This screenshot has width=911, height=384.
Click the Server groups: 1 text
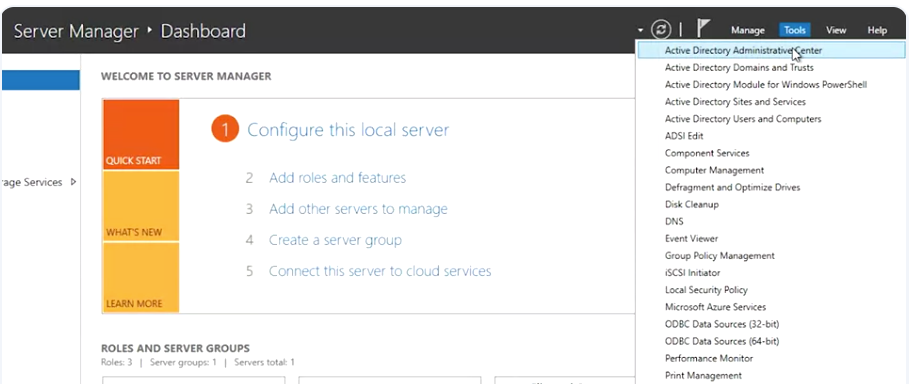coord(183,363)
